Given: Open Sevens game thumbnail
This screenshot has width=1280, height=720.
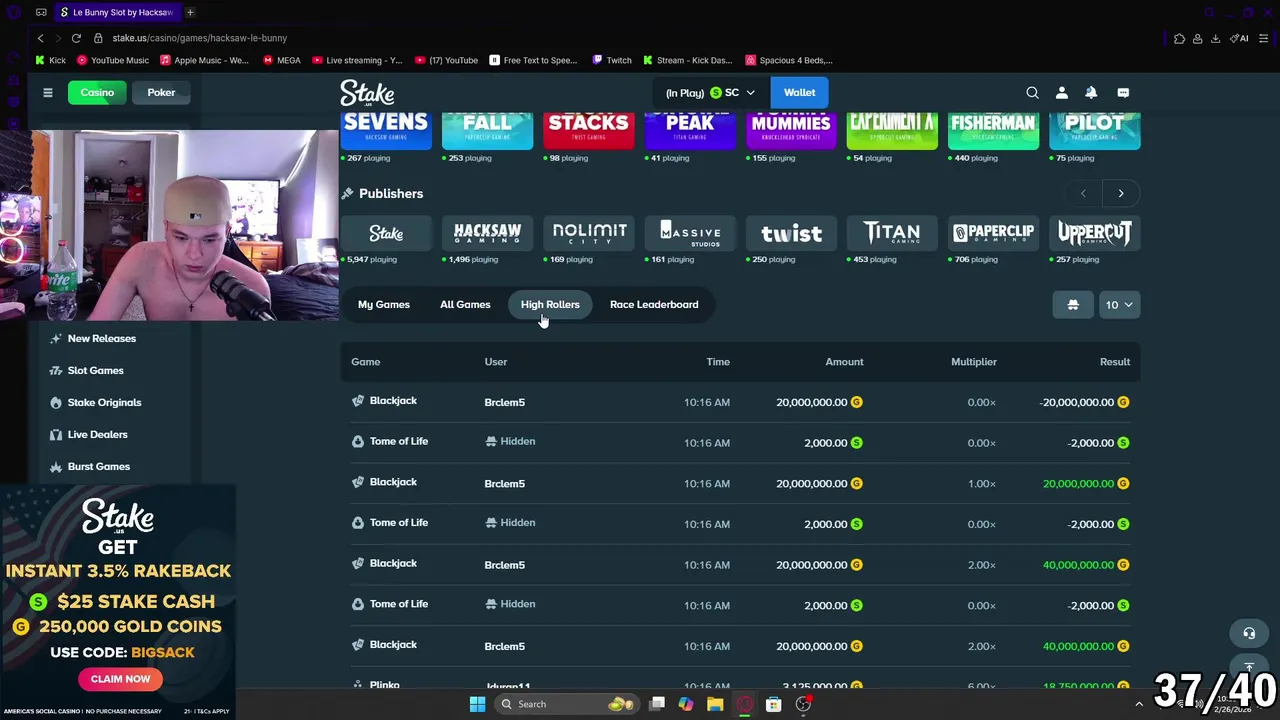Looking at the screenshot, I should tap(386, 131).
